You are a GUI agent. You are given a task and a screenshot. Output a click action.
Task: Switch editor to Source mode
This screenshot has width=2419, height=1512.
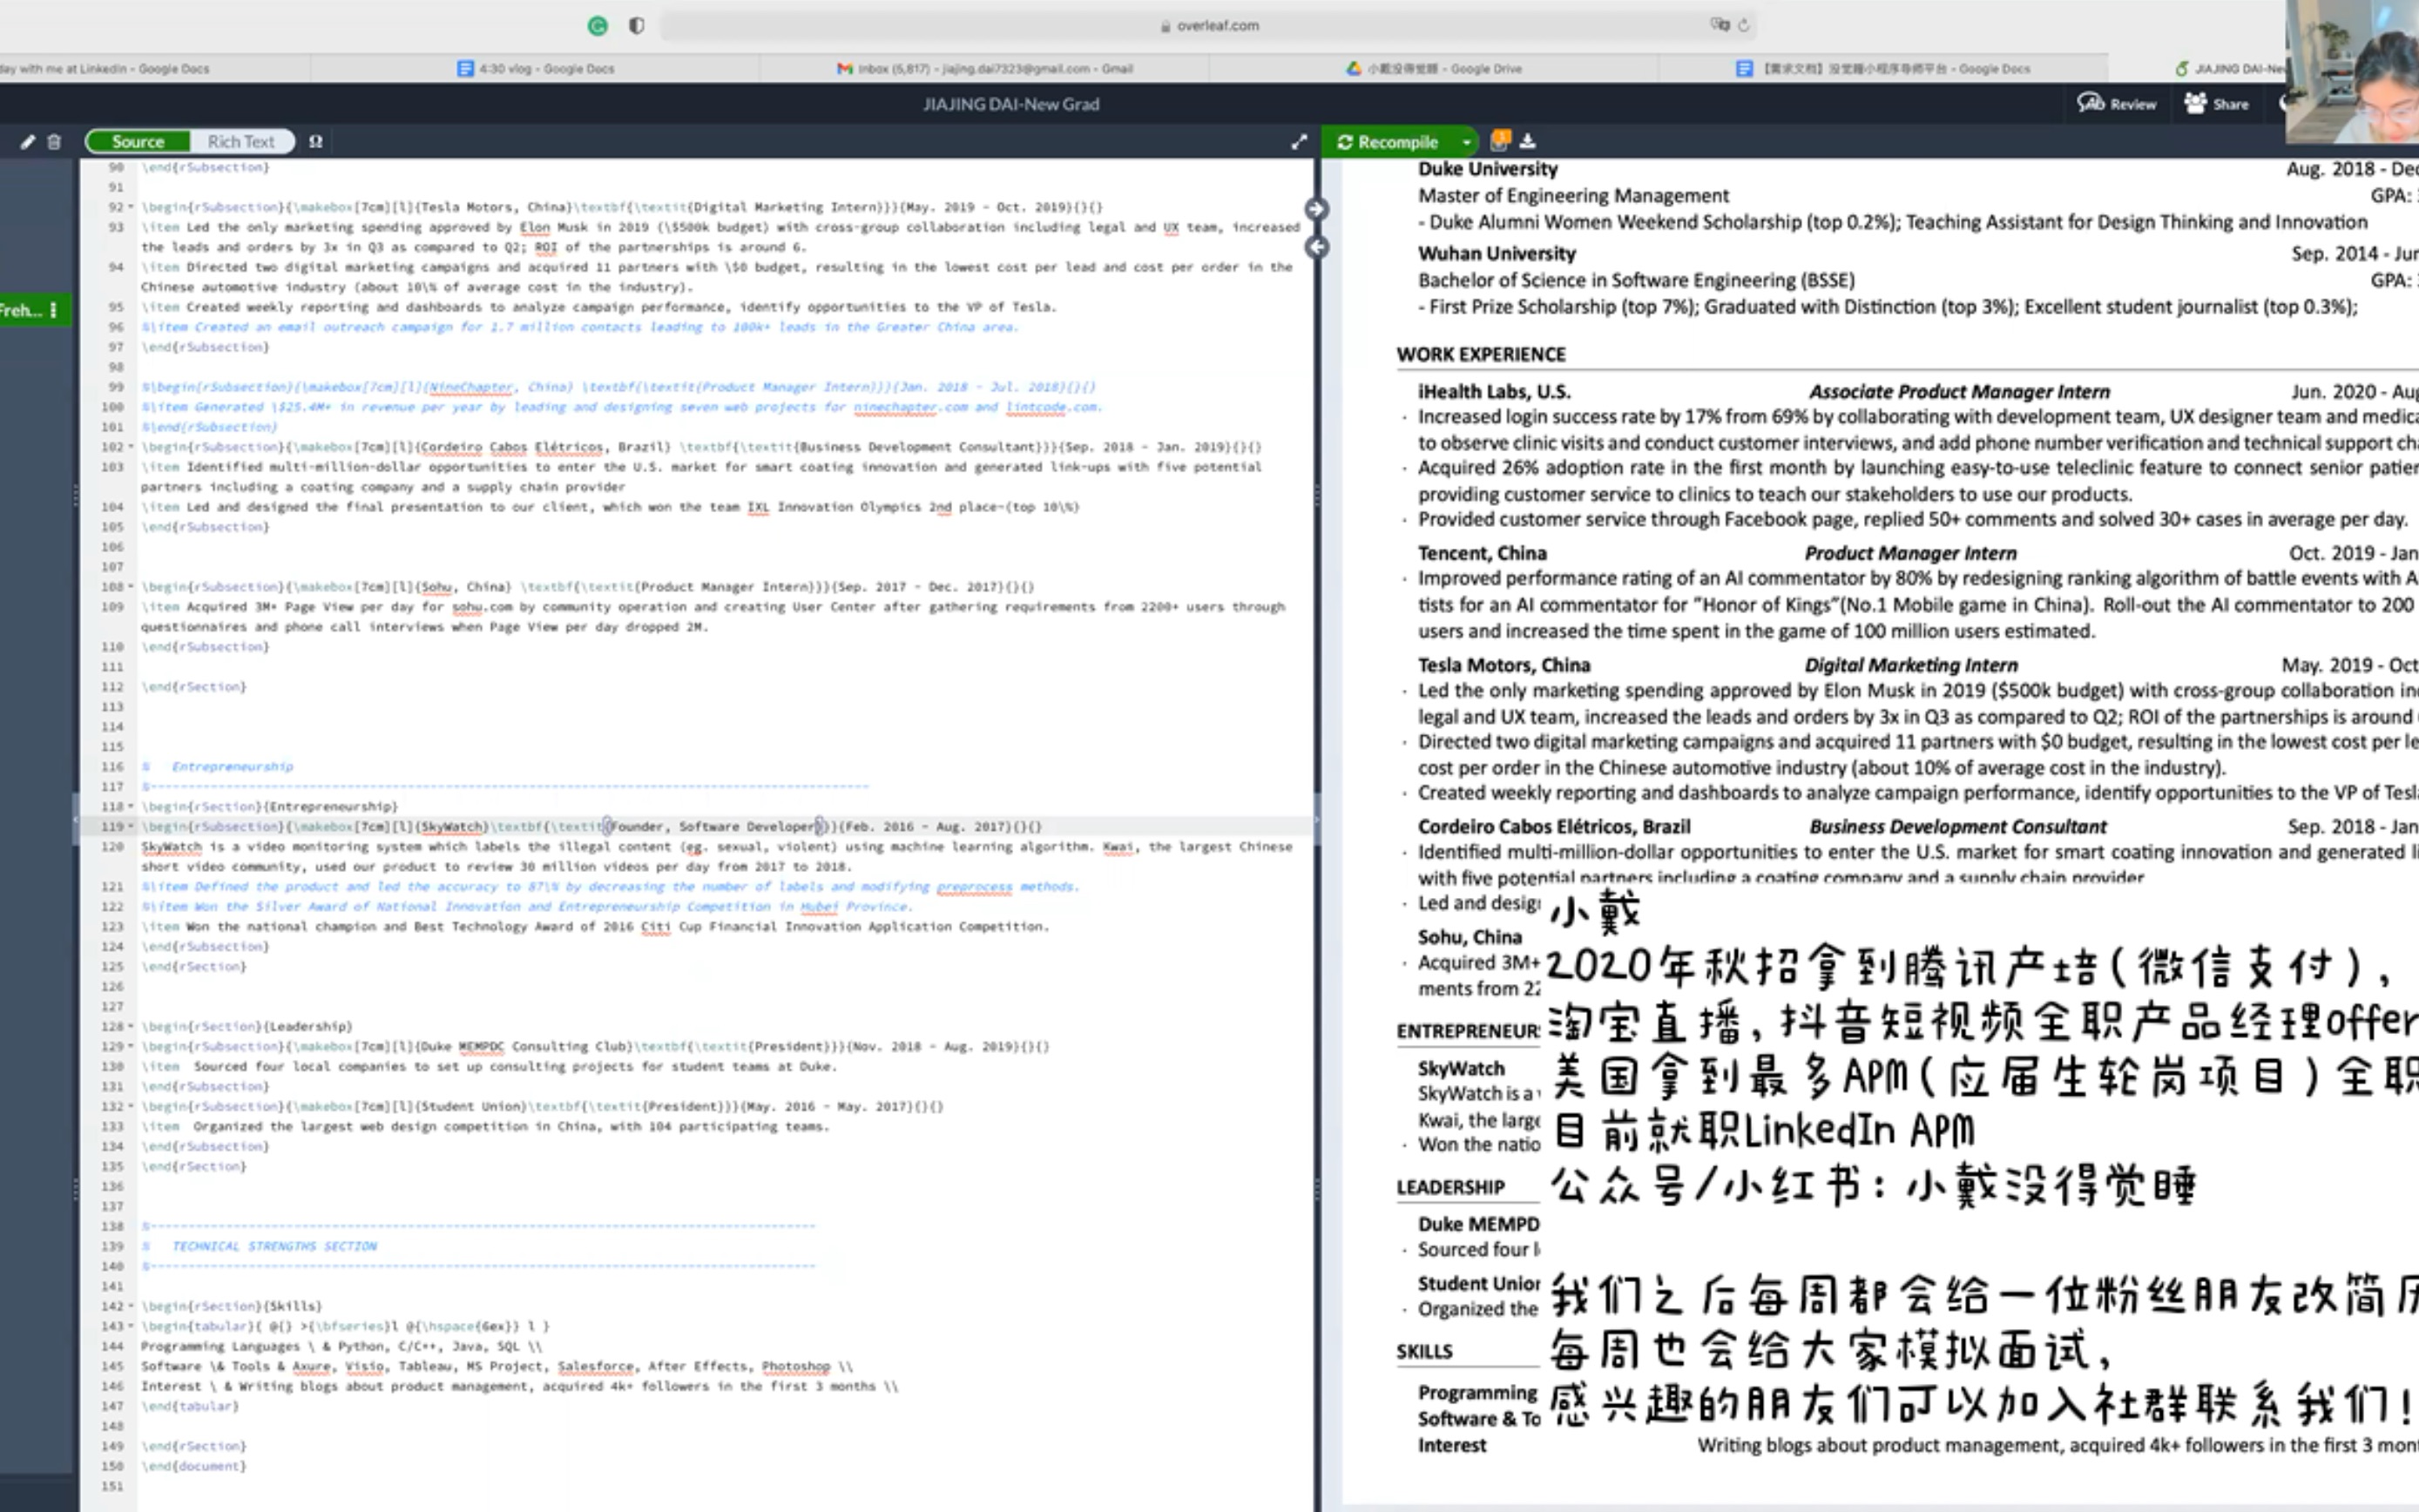tap(138, 142)
